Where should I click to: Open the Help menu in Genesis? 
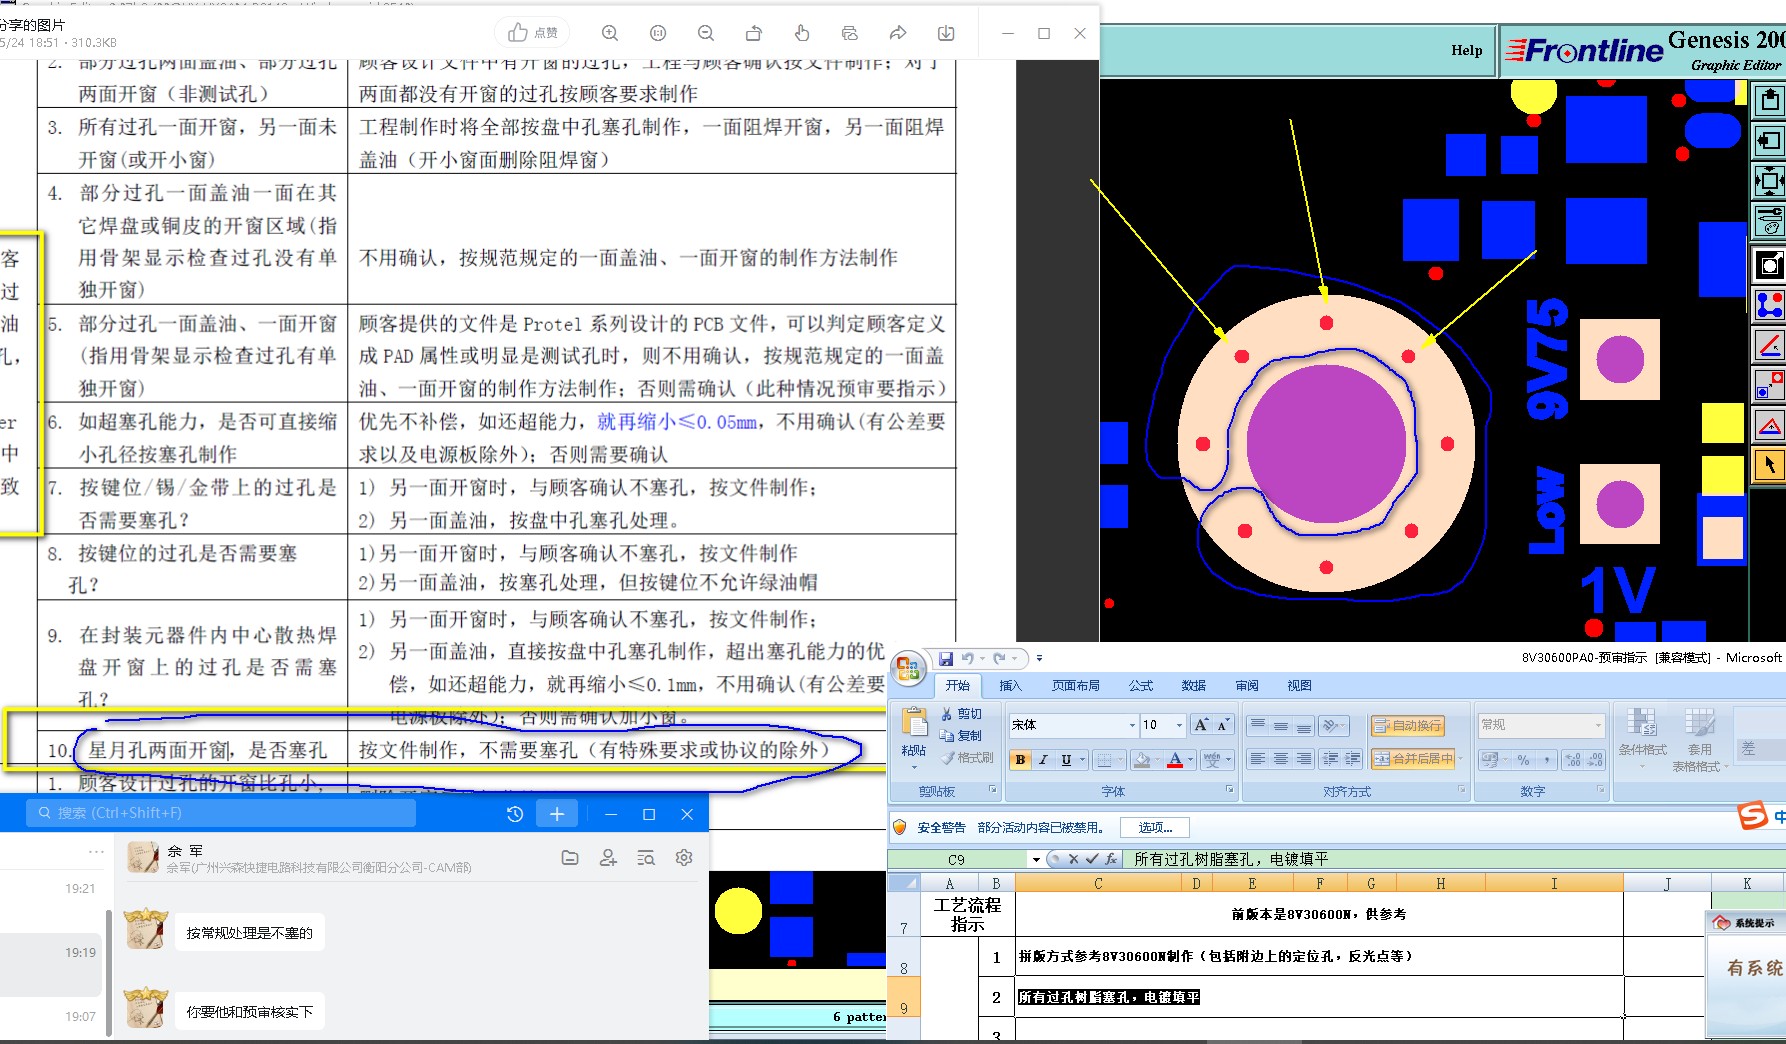(1467, 50)
